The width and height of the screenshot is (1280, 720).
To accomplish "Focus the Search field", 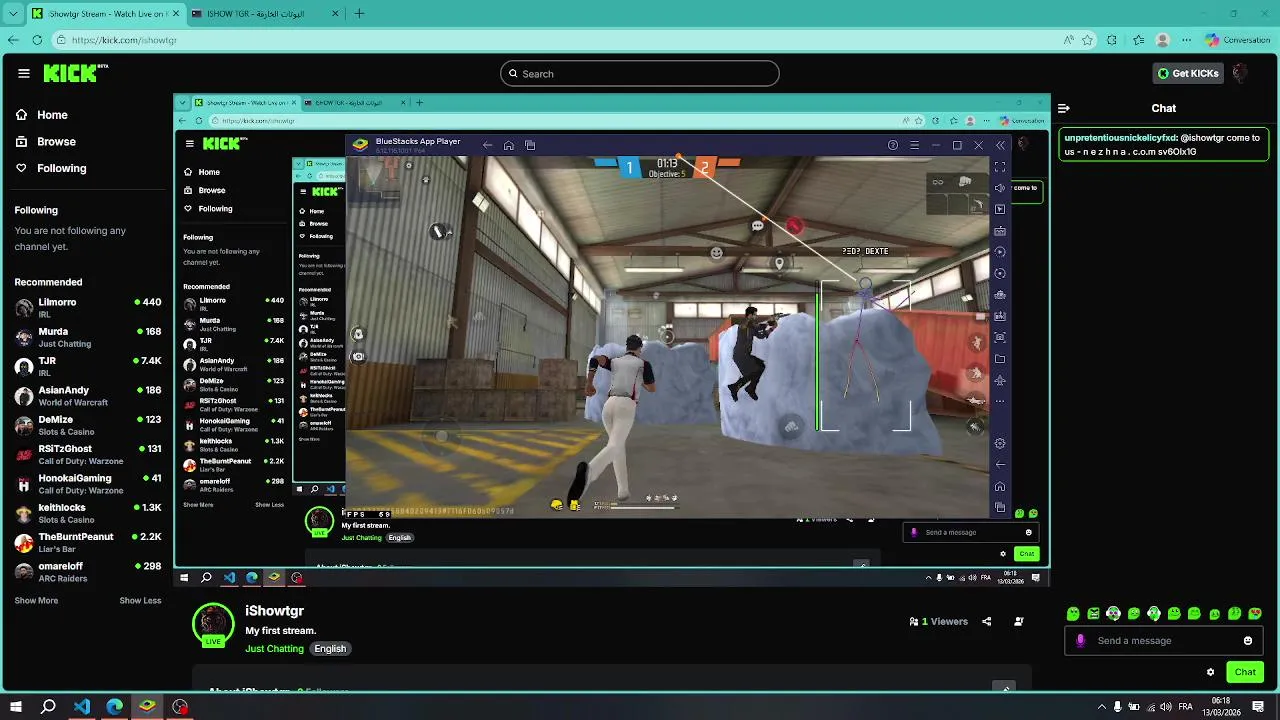I will tap(640, 73).
